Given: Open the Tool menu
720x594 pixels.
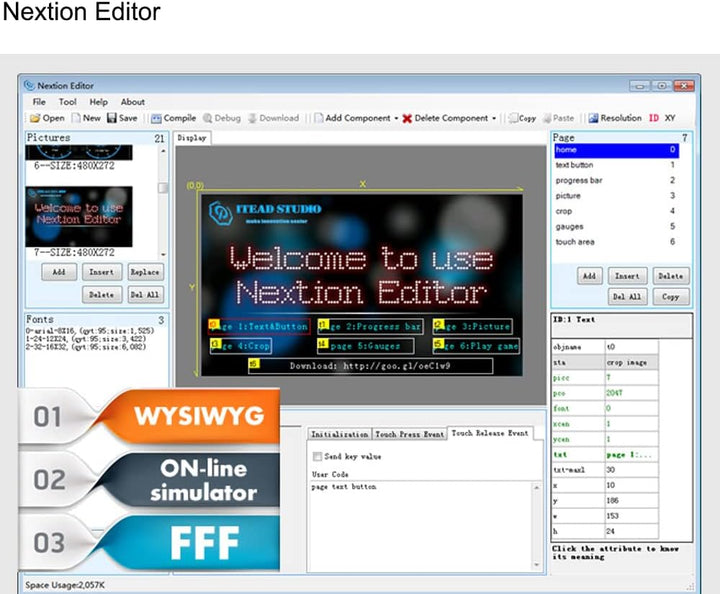Looking at the screenshot, I should 68,102.
